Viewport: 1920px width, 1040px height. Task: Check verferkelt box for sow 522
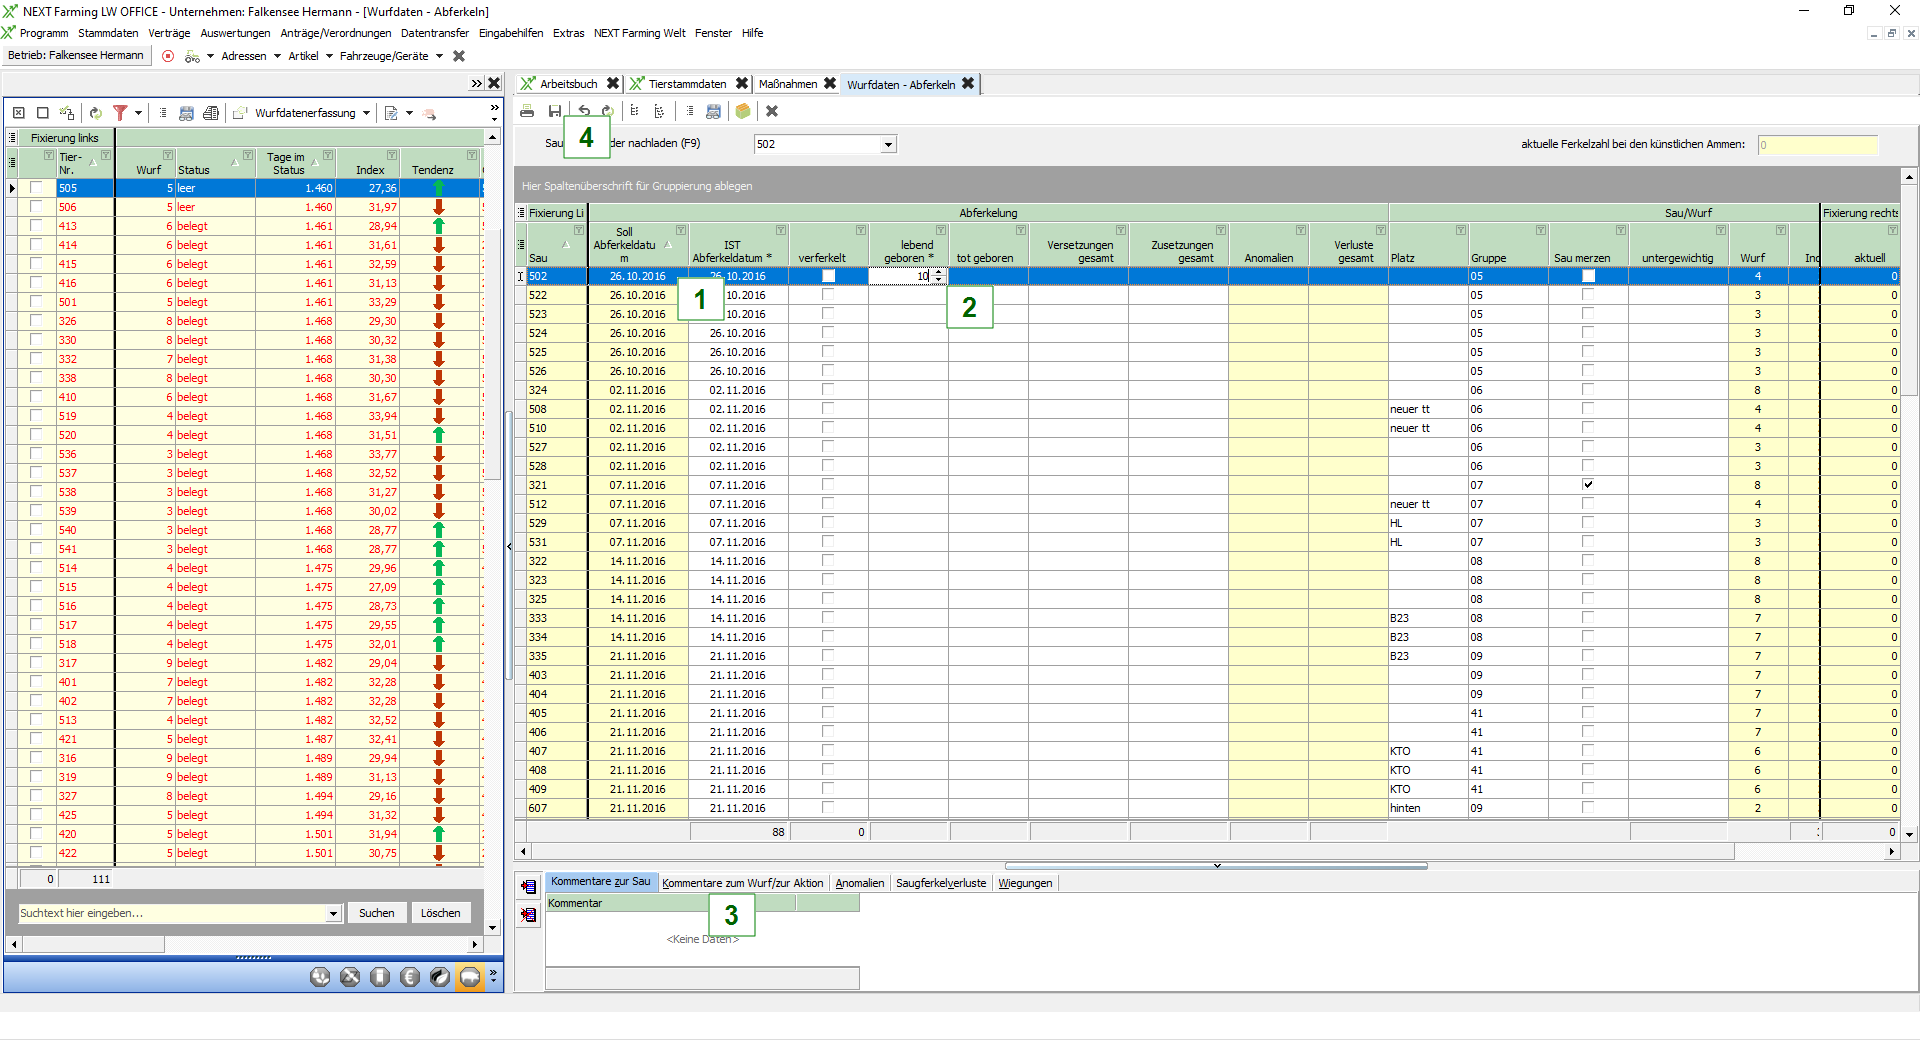pyautogui.click(x=828, y=295)
